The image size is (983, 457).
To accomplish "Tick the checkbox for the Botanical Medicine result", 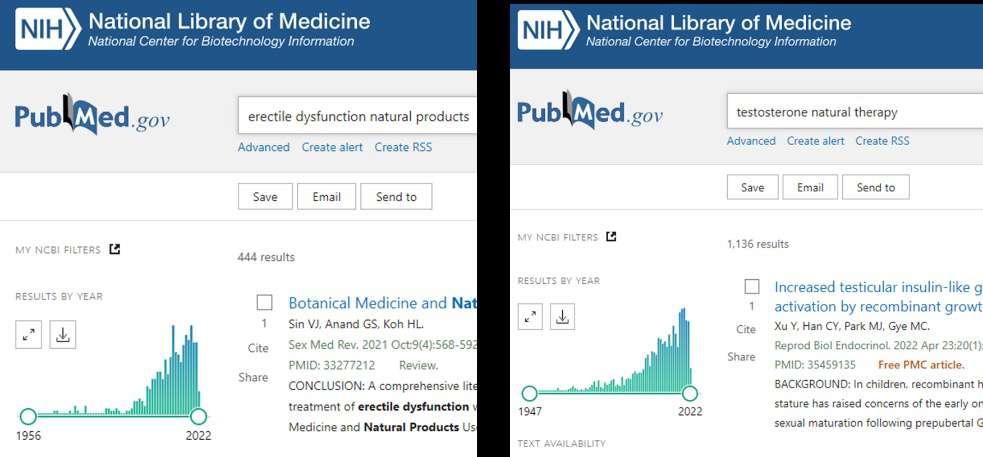I will click(264, 302).
